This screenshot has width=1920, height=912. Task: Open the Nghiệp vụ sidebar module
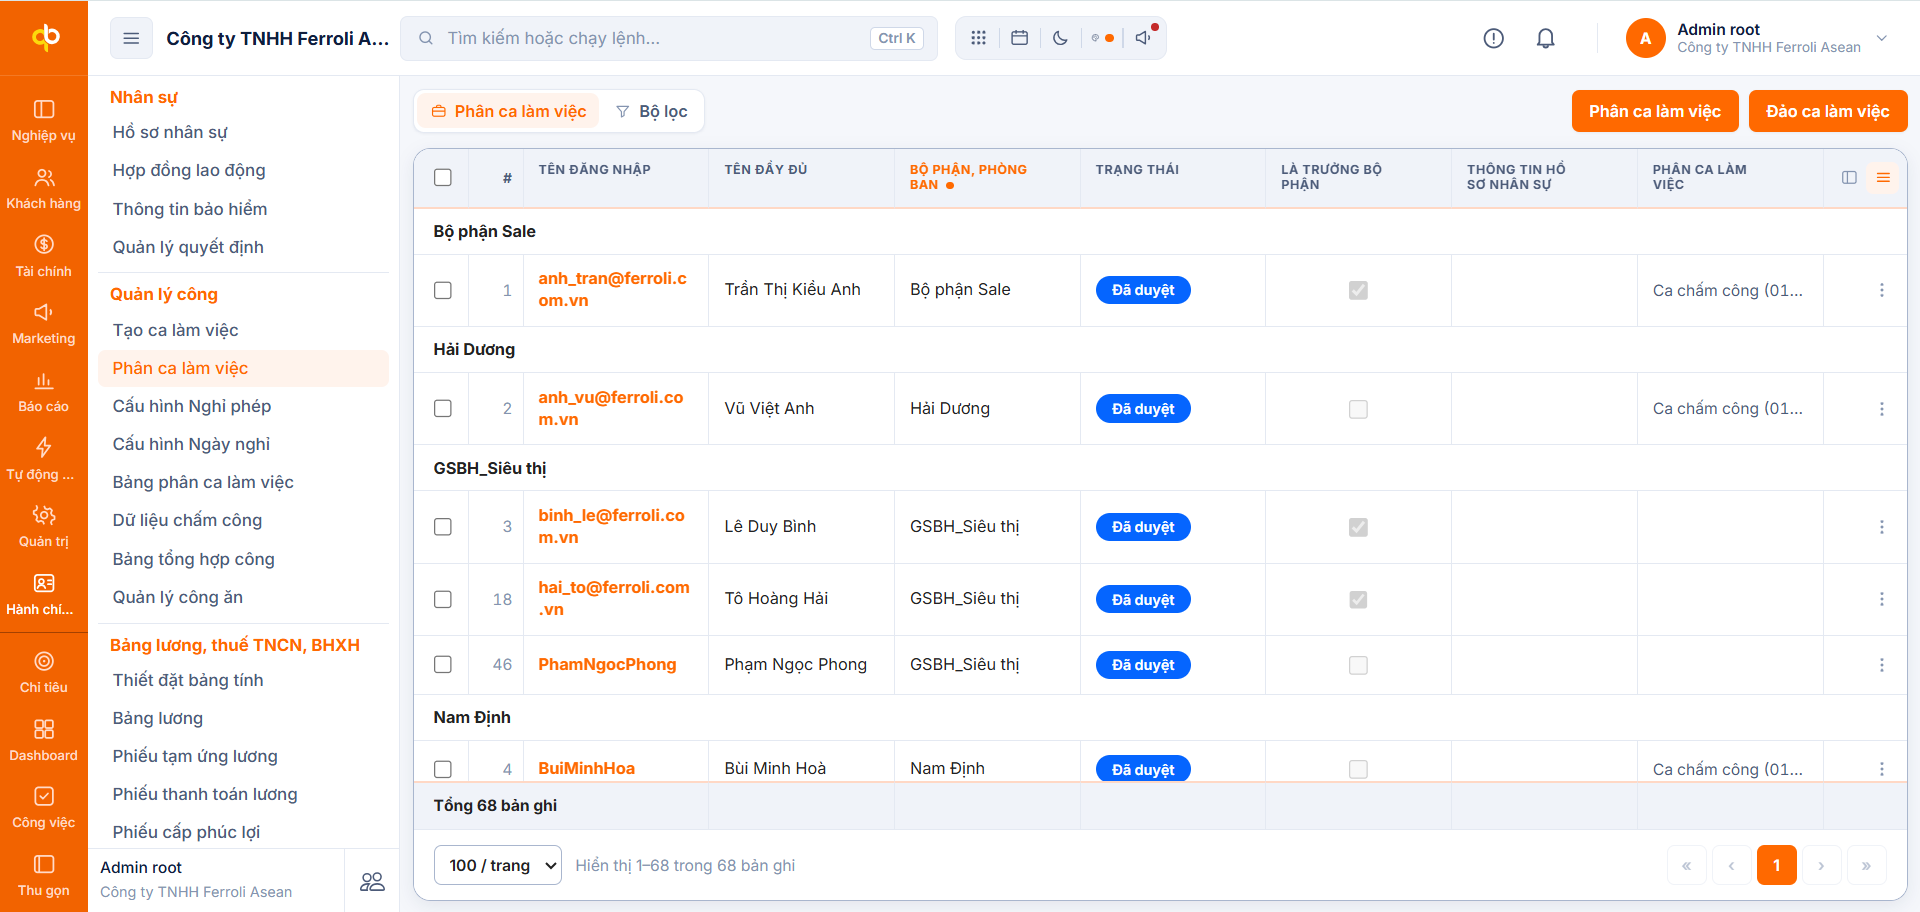click(x=44, y=120)
